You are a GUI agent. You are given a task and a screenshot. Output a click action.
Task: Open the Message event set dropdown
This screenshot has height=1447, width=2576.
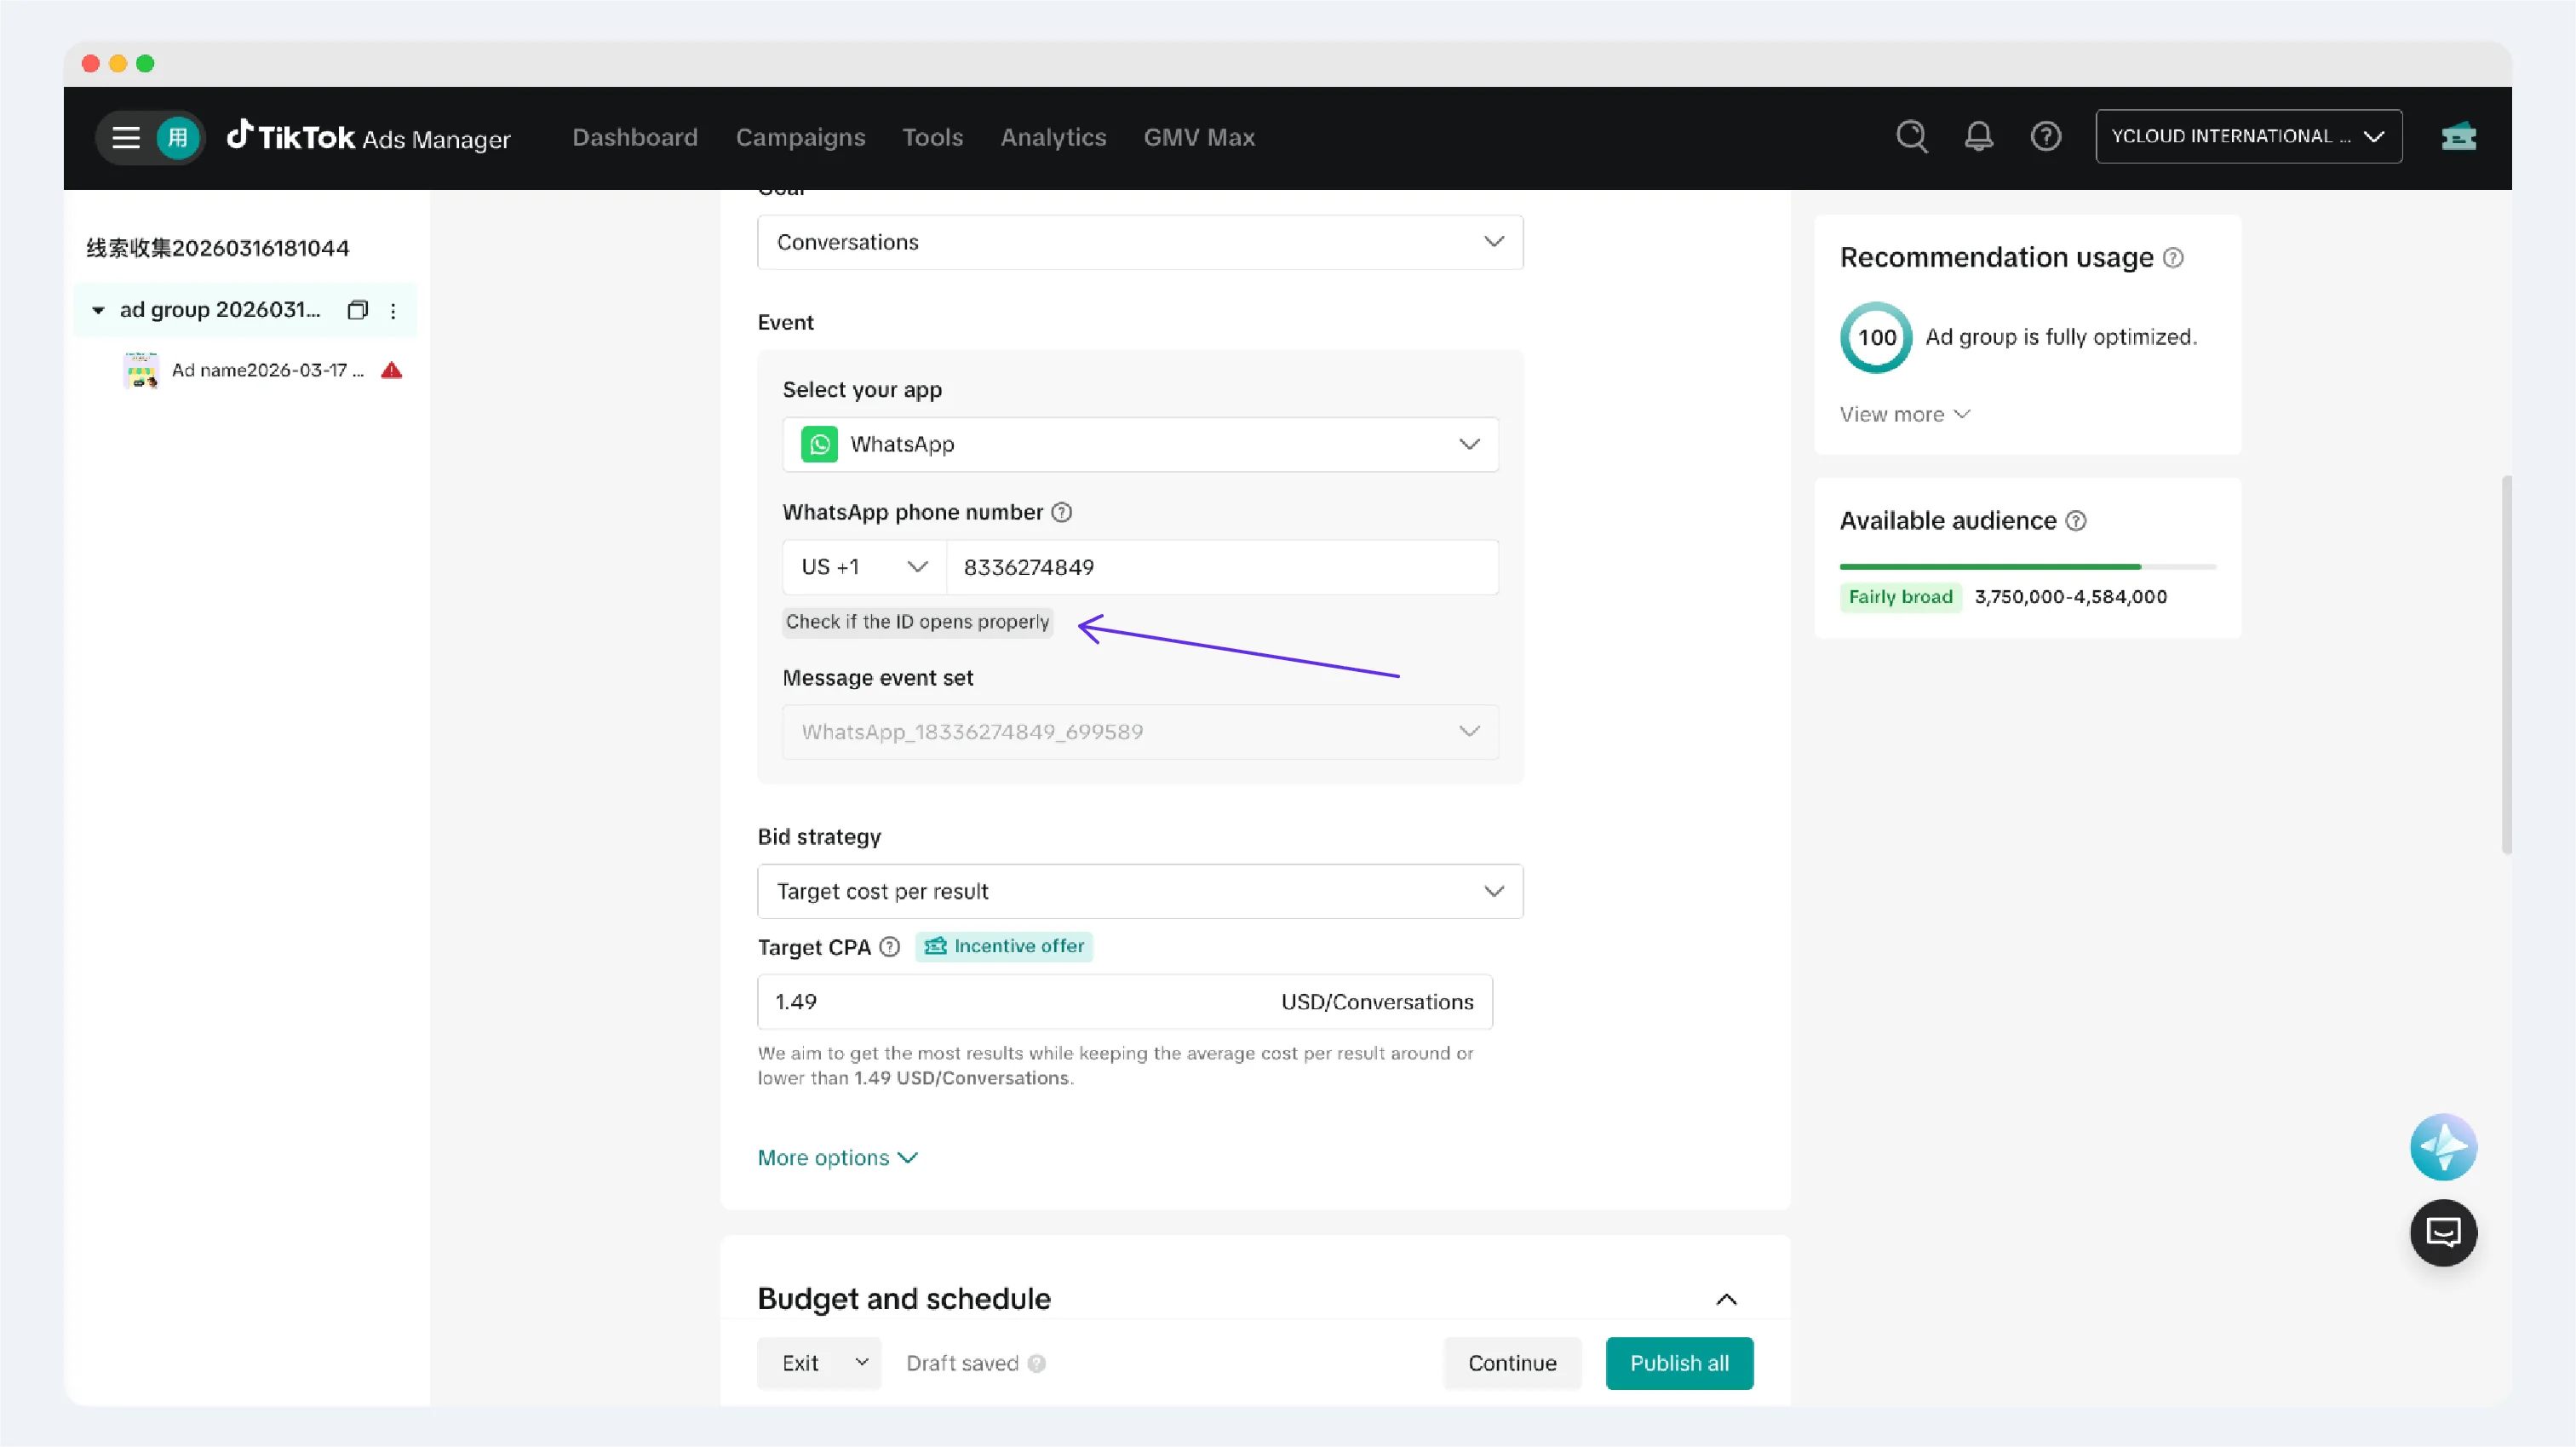coord(1140,732)
